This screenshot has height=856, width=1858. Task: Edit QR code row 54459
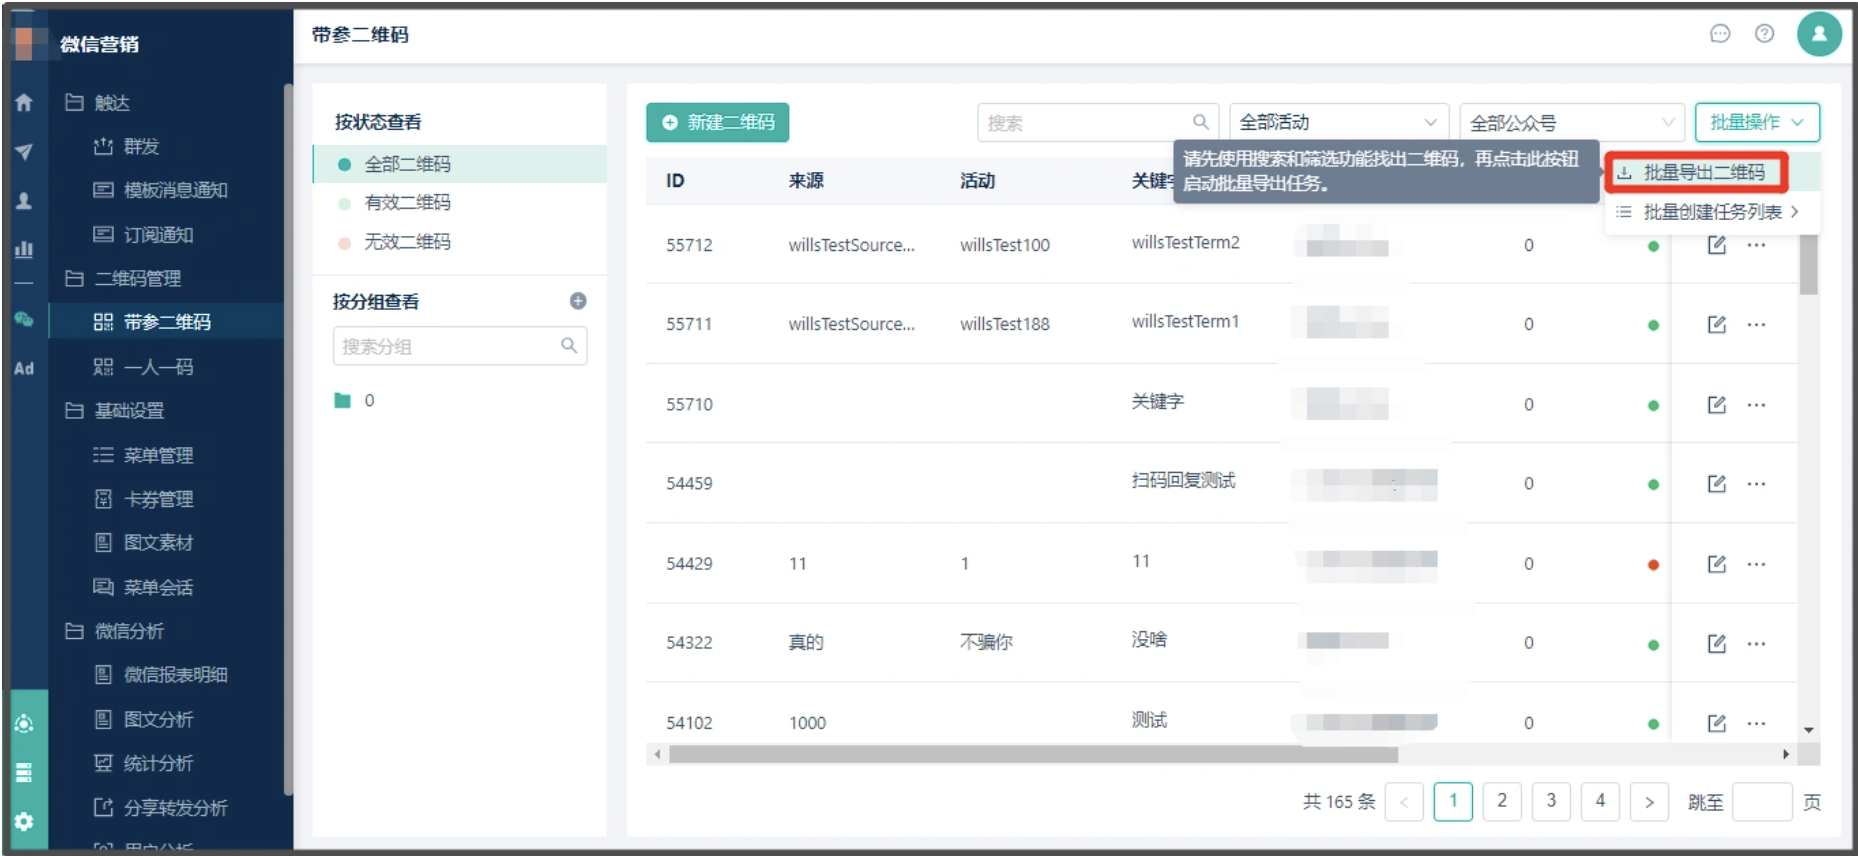[1717, 484]
